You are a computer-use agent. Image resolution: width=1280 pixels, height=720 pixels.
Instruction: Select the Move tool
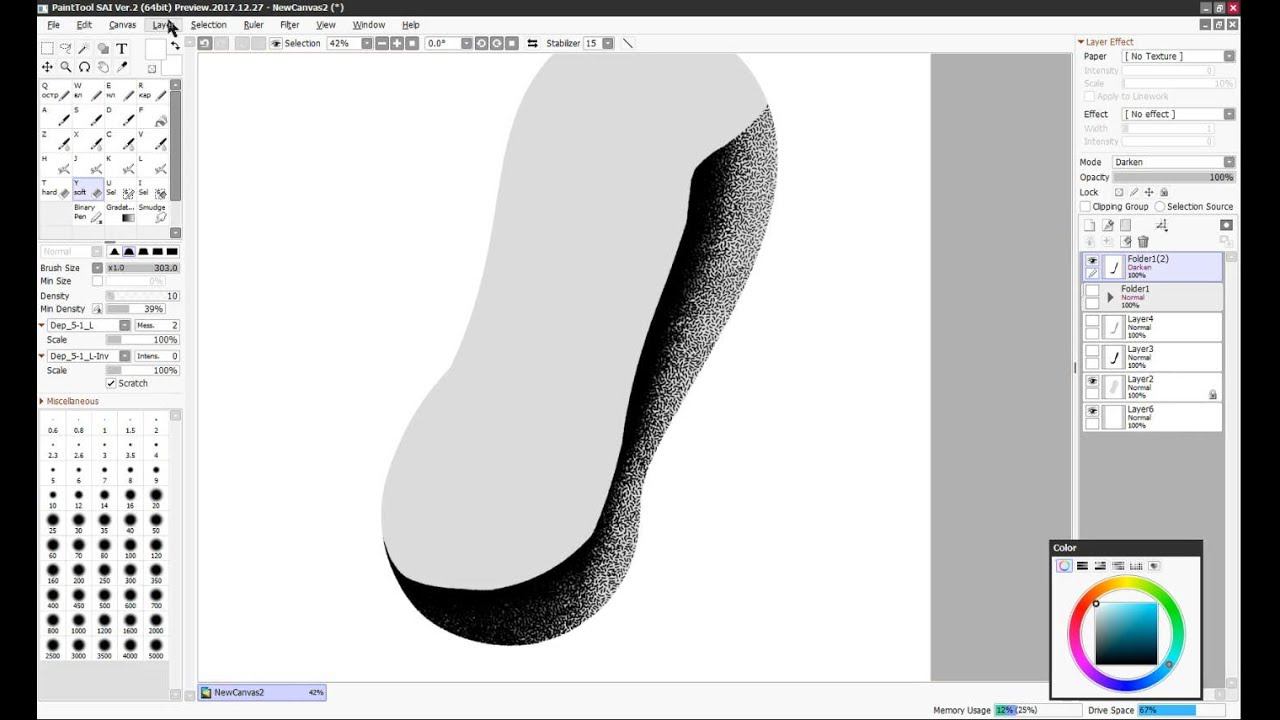pos(47,67)
